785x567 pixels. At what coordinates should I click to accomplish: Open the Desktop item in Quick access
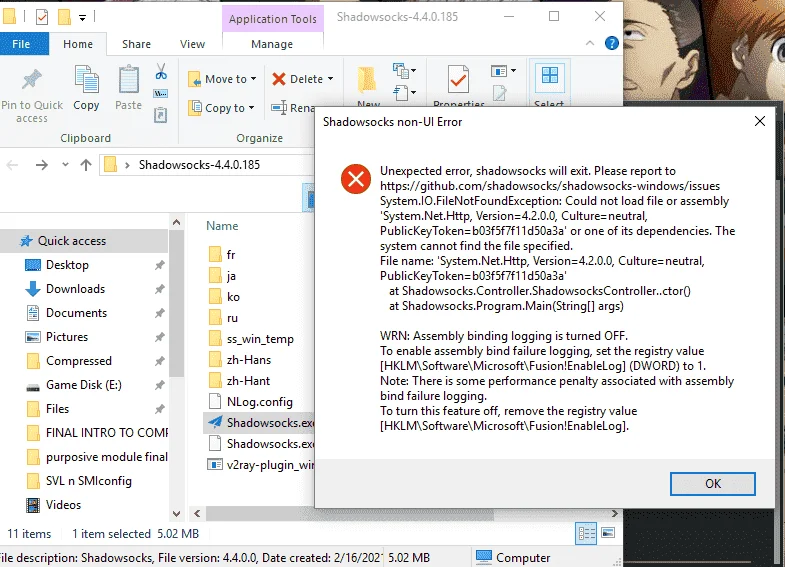[x=67, y=265]
